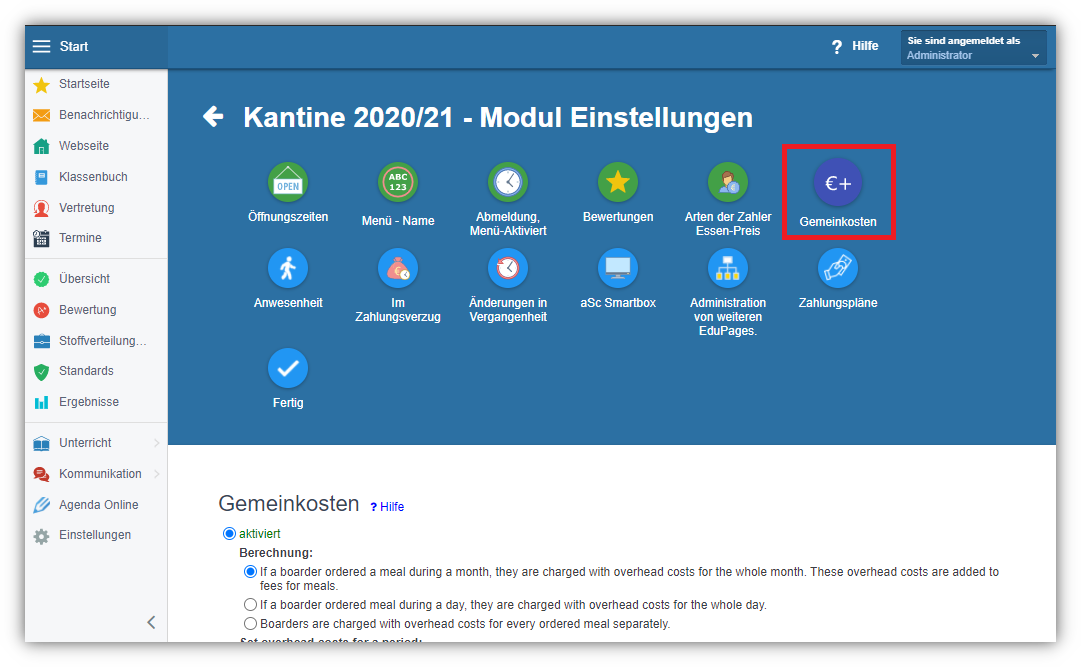
Task: Open Vertretung in the sidebar
Action: [86, 208]
